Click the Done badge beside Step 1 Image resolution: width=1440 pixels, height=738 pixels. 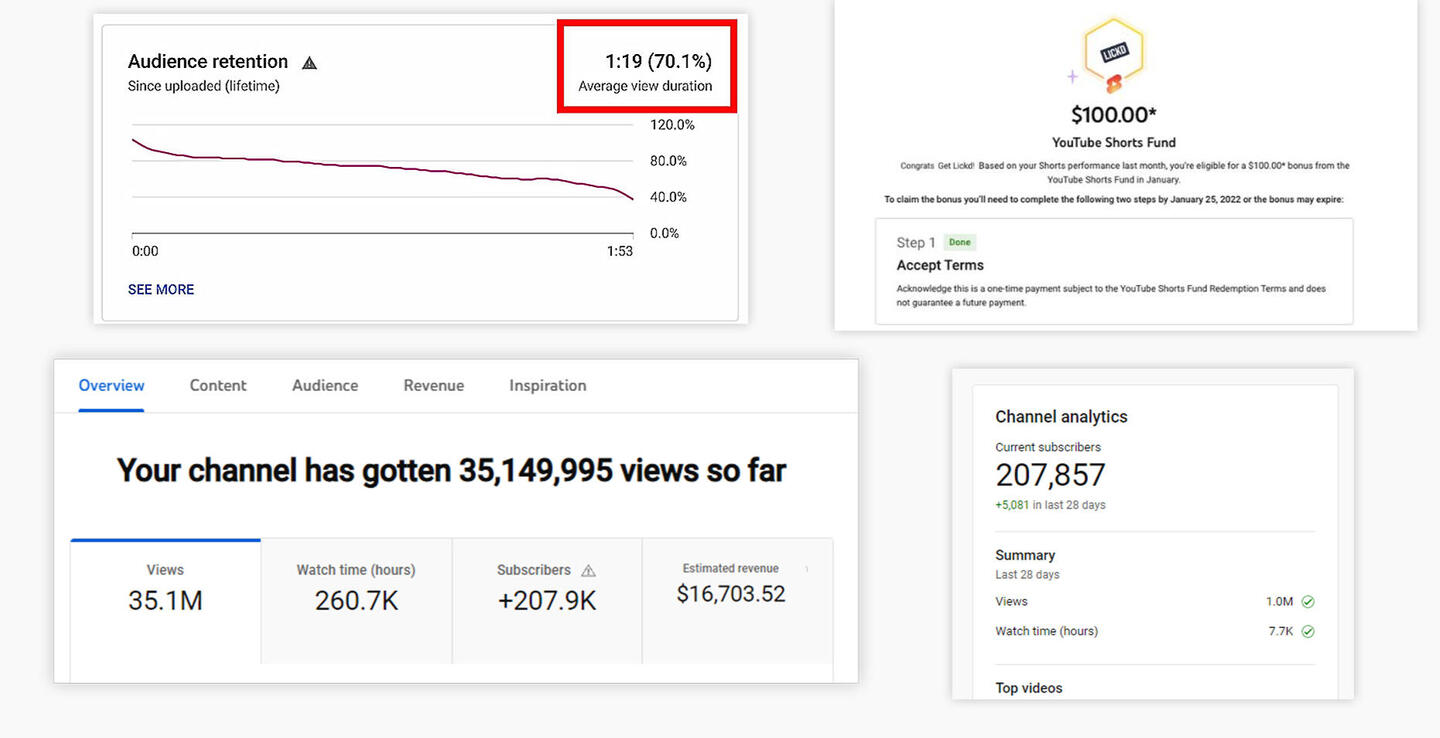pos(959,242)
